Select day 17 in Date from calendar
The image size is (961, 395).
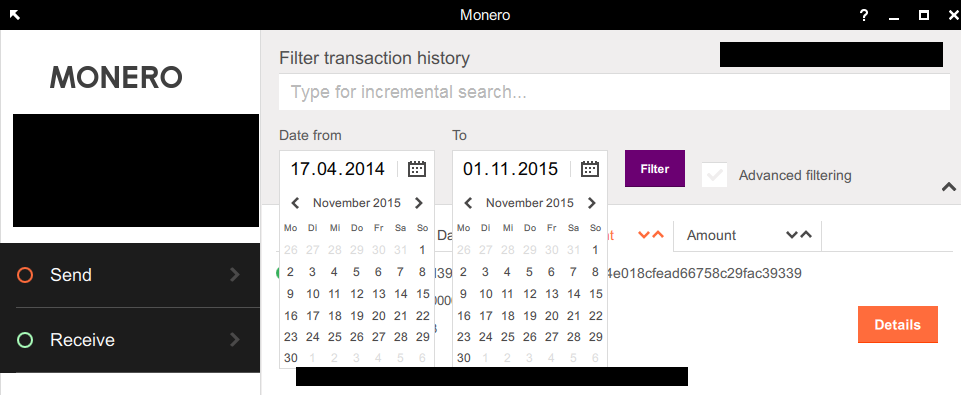(313, 316)
